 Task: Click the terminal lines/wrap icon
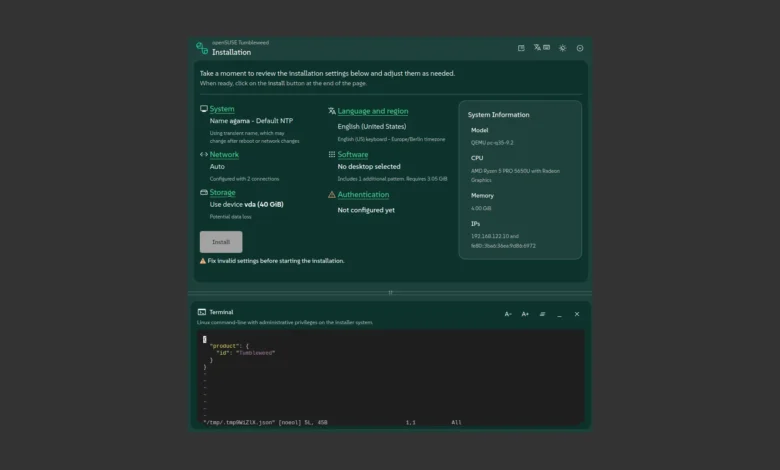coord(542,314)
